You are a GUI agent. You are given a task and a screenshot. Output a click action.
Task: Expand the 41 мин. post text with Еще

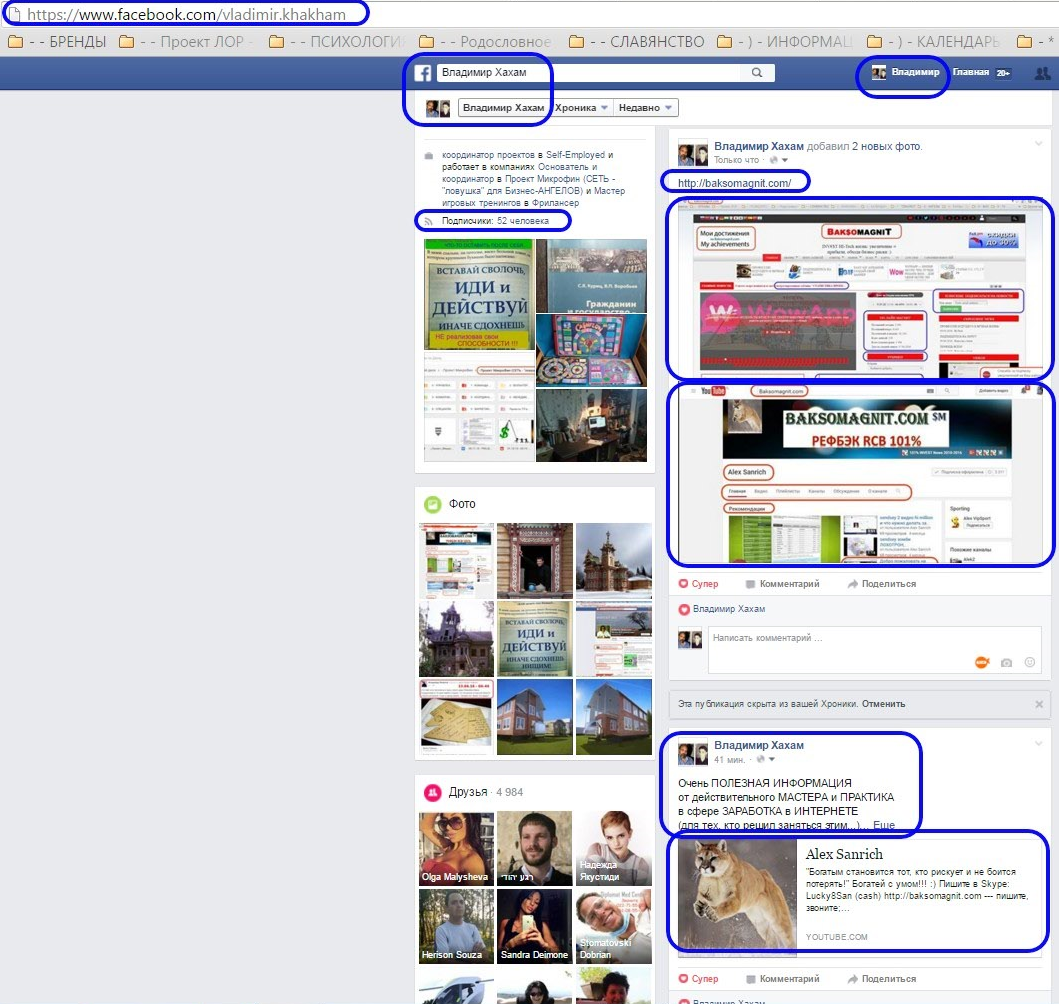883,825
